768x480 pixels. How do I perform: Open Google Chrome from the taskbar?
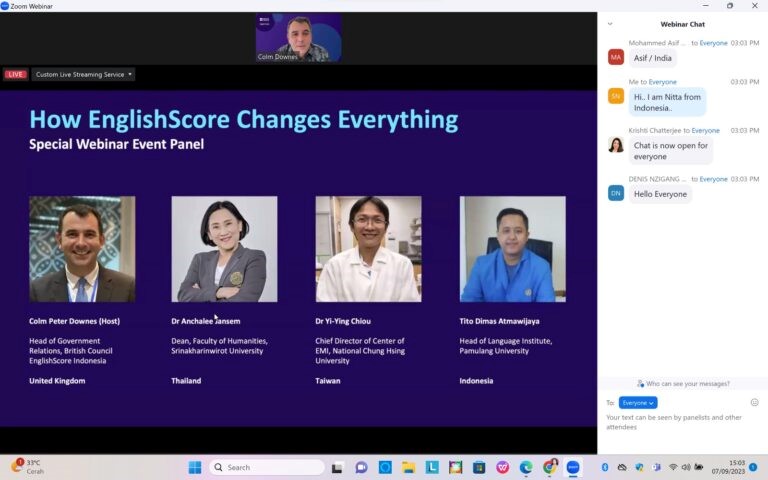pos(550,467)
